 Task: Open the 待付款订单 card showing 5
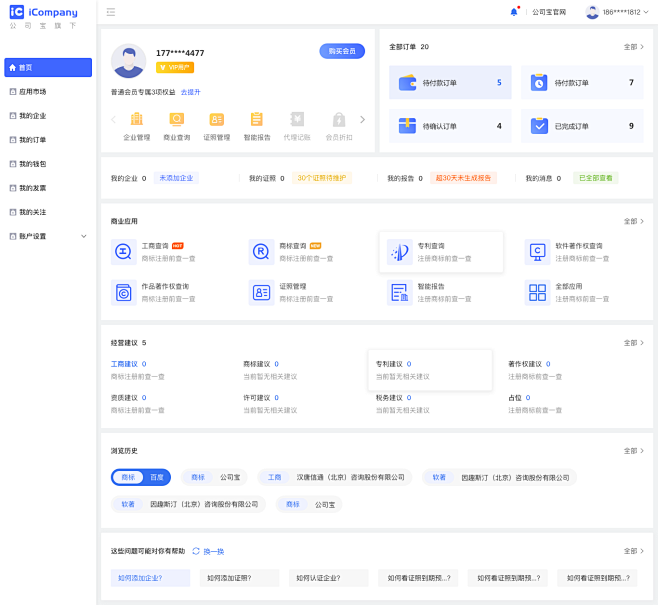click(450, 83)
